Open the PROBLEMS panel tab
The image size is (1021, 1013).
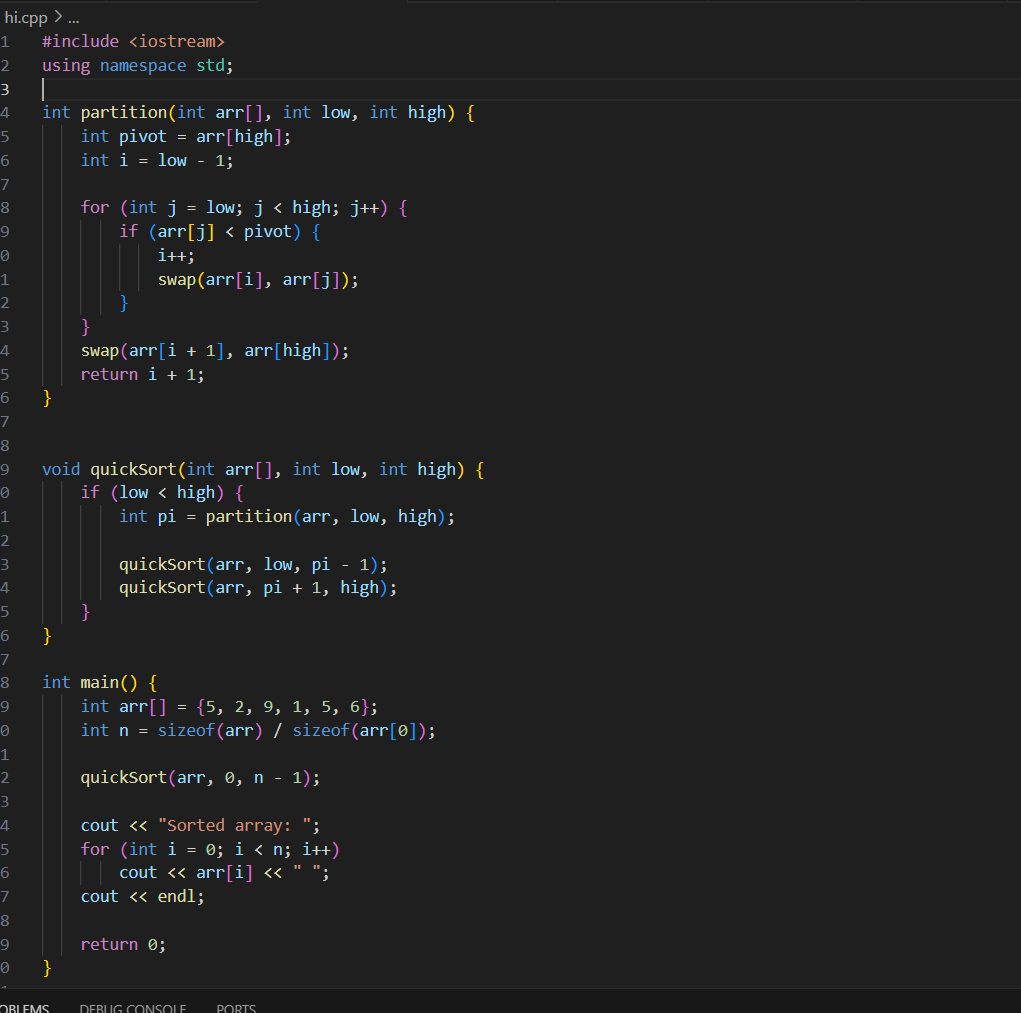click(x=25, y=1008)
